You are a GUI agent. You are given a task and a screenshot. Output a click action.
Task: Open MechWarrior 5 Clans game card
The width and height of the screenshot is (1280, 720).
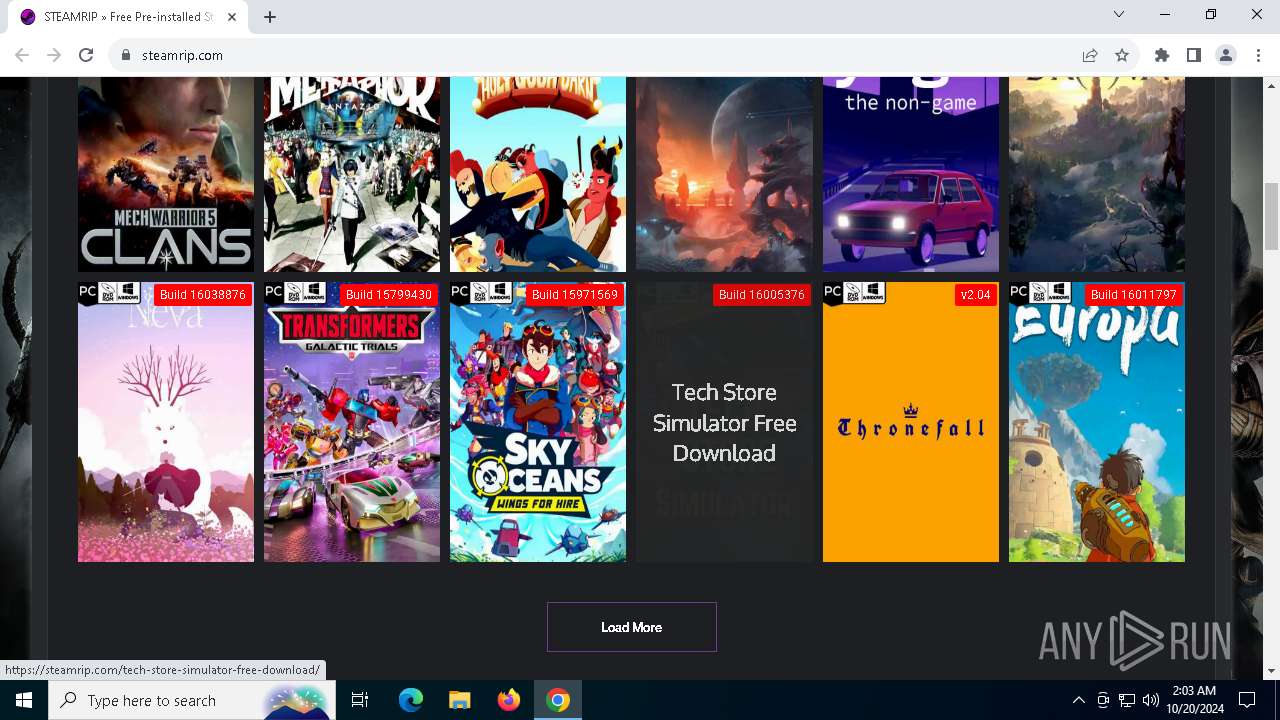[x=166, y=174]
